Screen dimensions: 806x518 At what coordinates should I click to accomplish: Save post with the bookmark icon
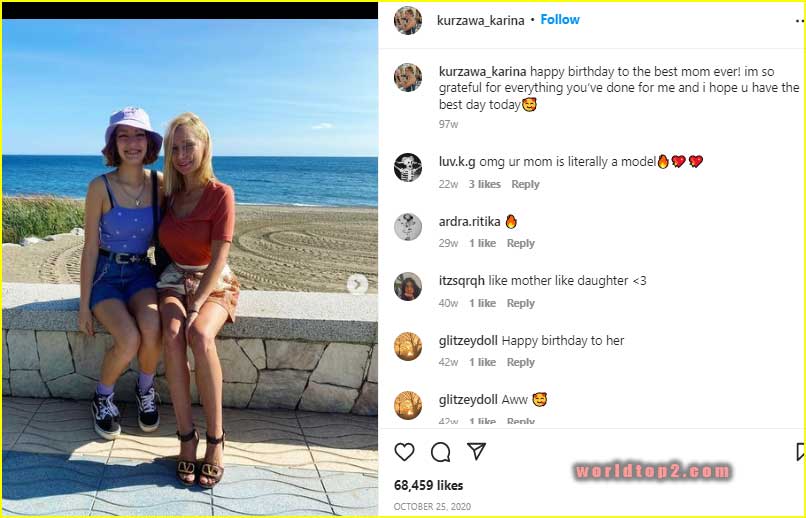pyautogui.click(x=800, y=452)
